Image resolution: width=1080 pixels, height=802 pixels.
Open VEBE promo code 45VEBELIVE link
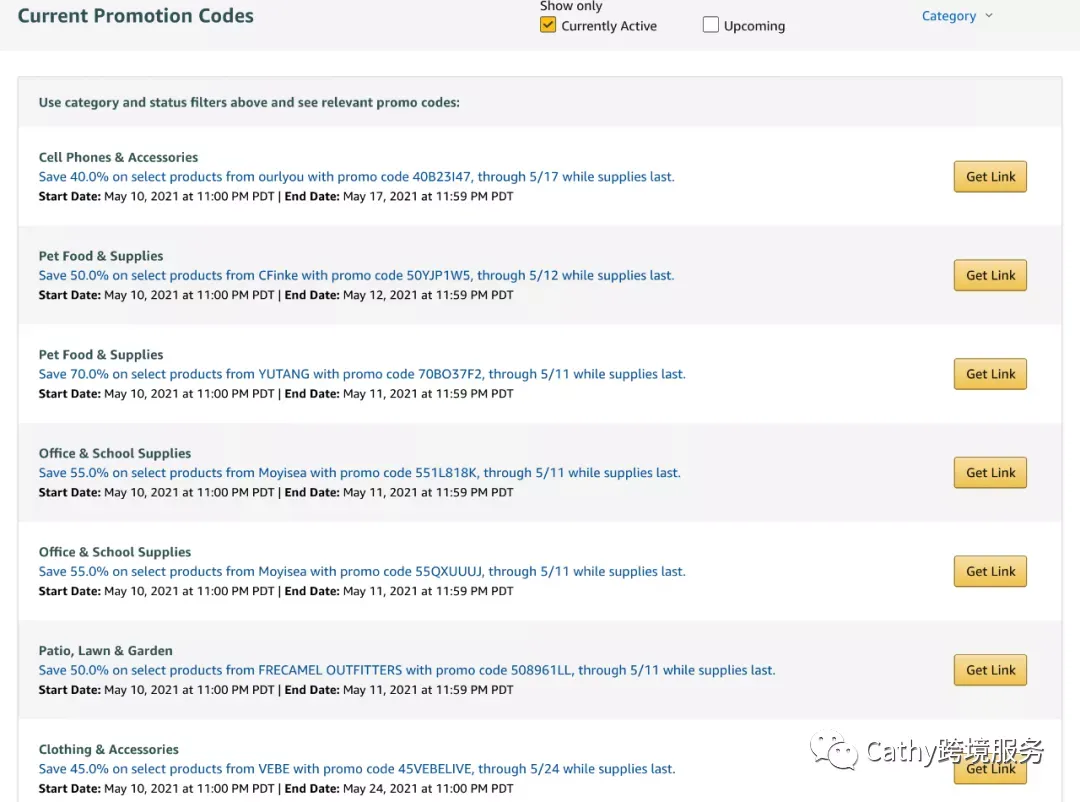pyautogui.click(x=357, y=768)
